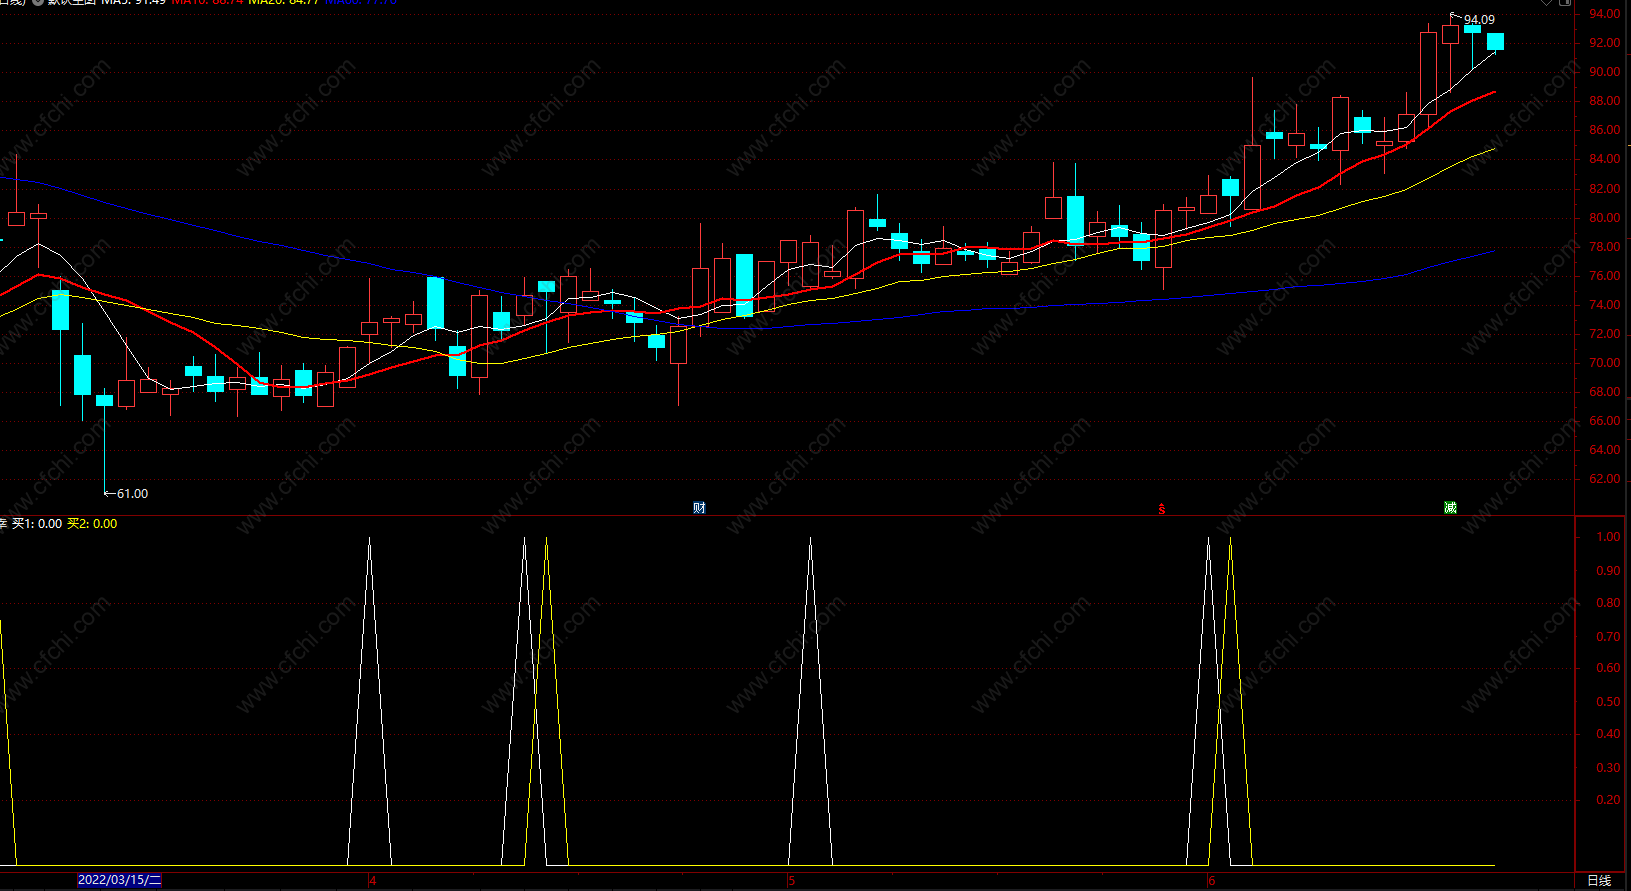Click the 61.00 low price label
Viewport: 1631px width, 891px height.
pos(132,494)
